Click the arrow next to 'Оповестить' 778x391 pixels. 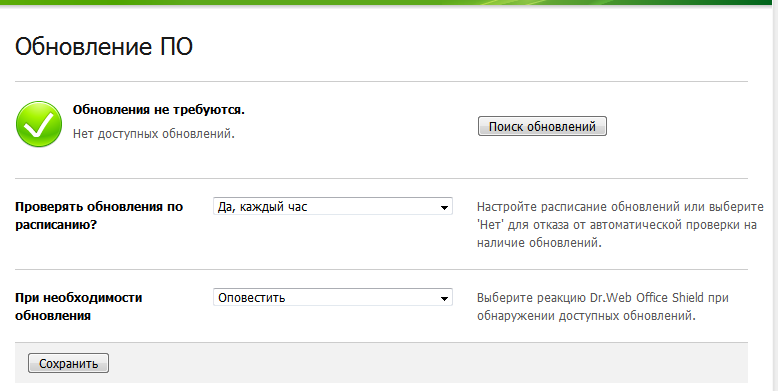pyautogui.click(x=444, y=298)
